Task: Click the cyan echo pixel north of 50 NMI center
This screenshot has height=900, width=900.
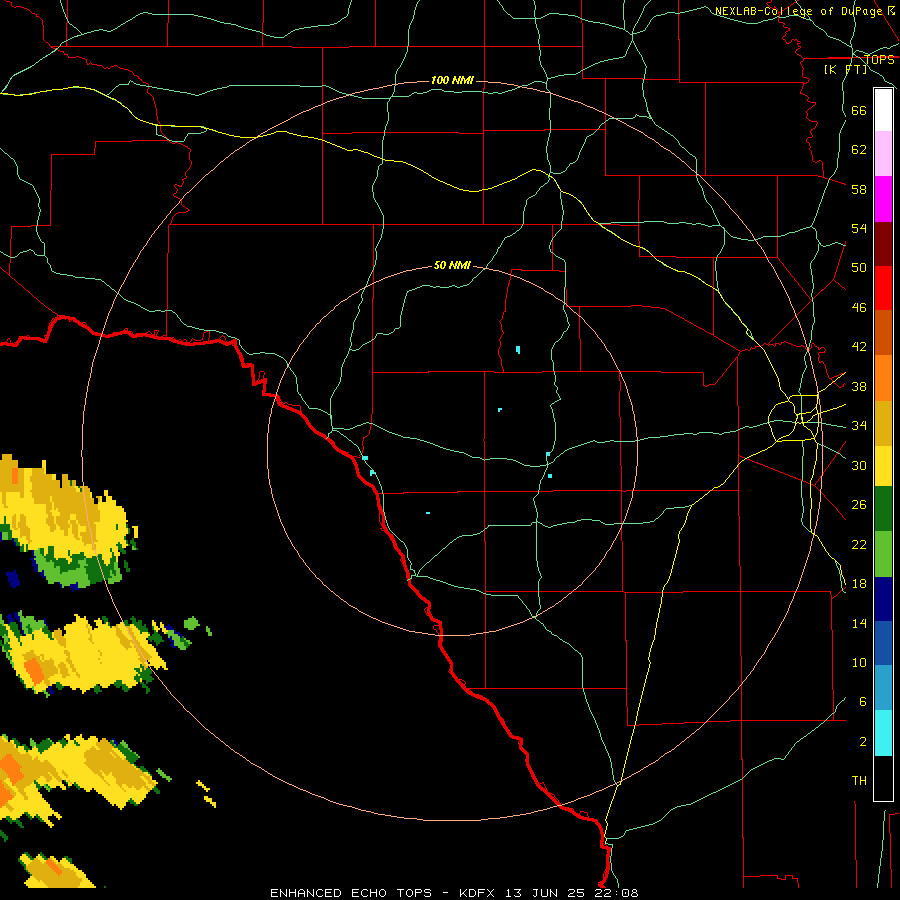Action: coord(518,350)
